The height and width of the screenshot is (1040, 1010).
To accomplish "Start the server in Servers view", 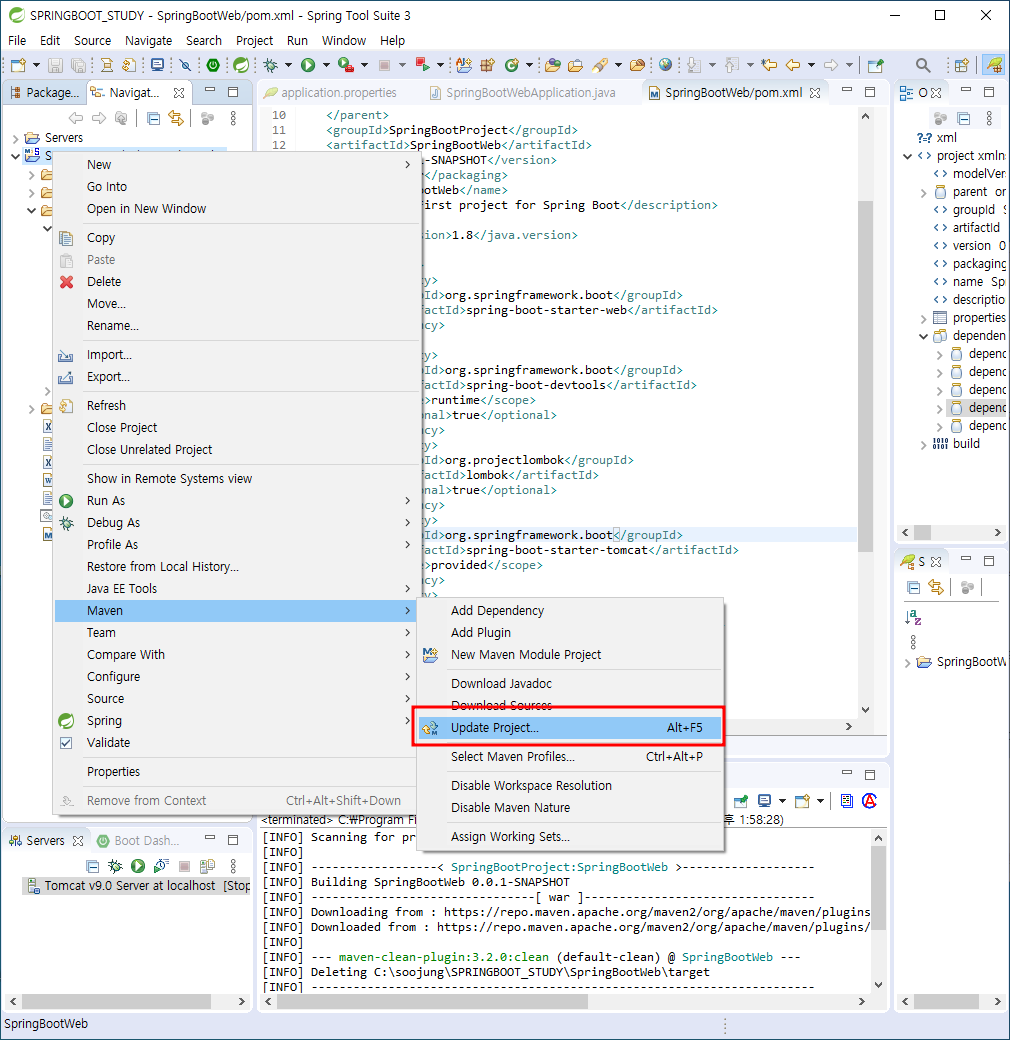I will coord(138,866).
